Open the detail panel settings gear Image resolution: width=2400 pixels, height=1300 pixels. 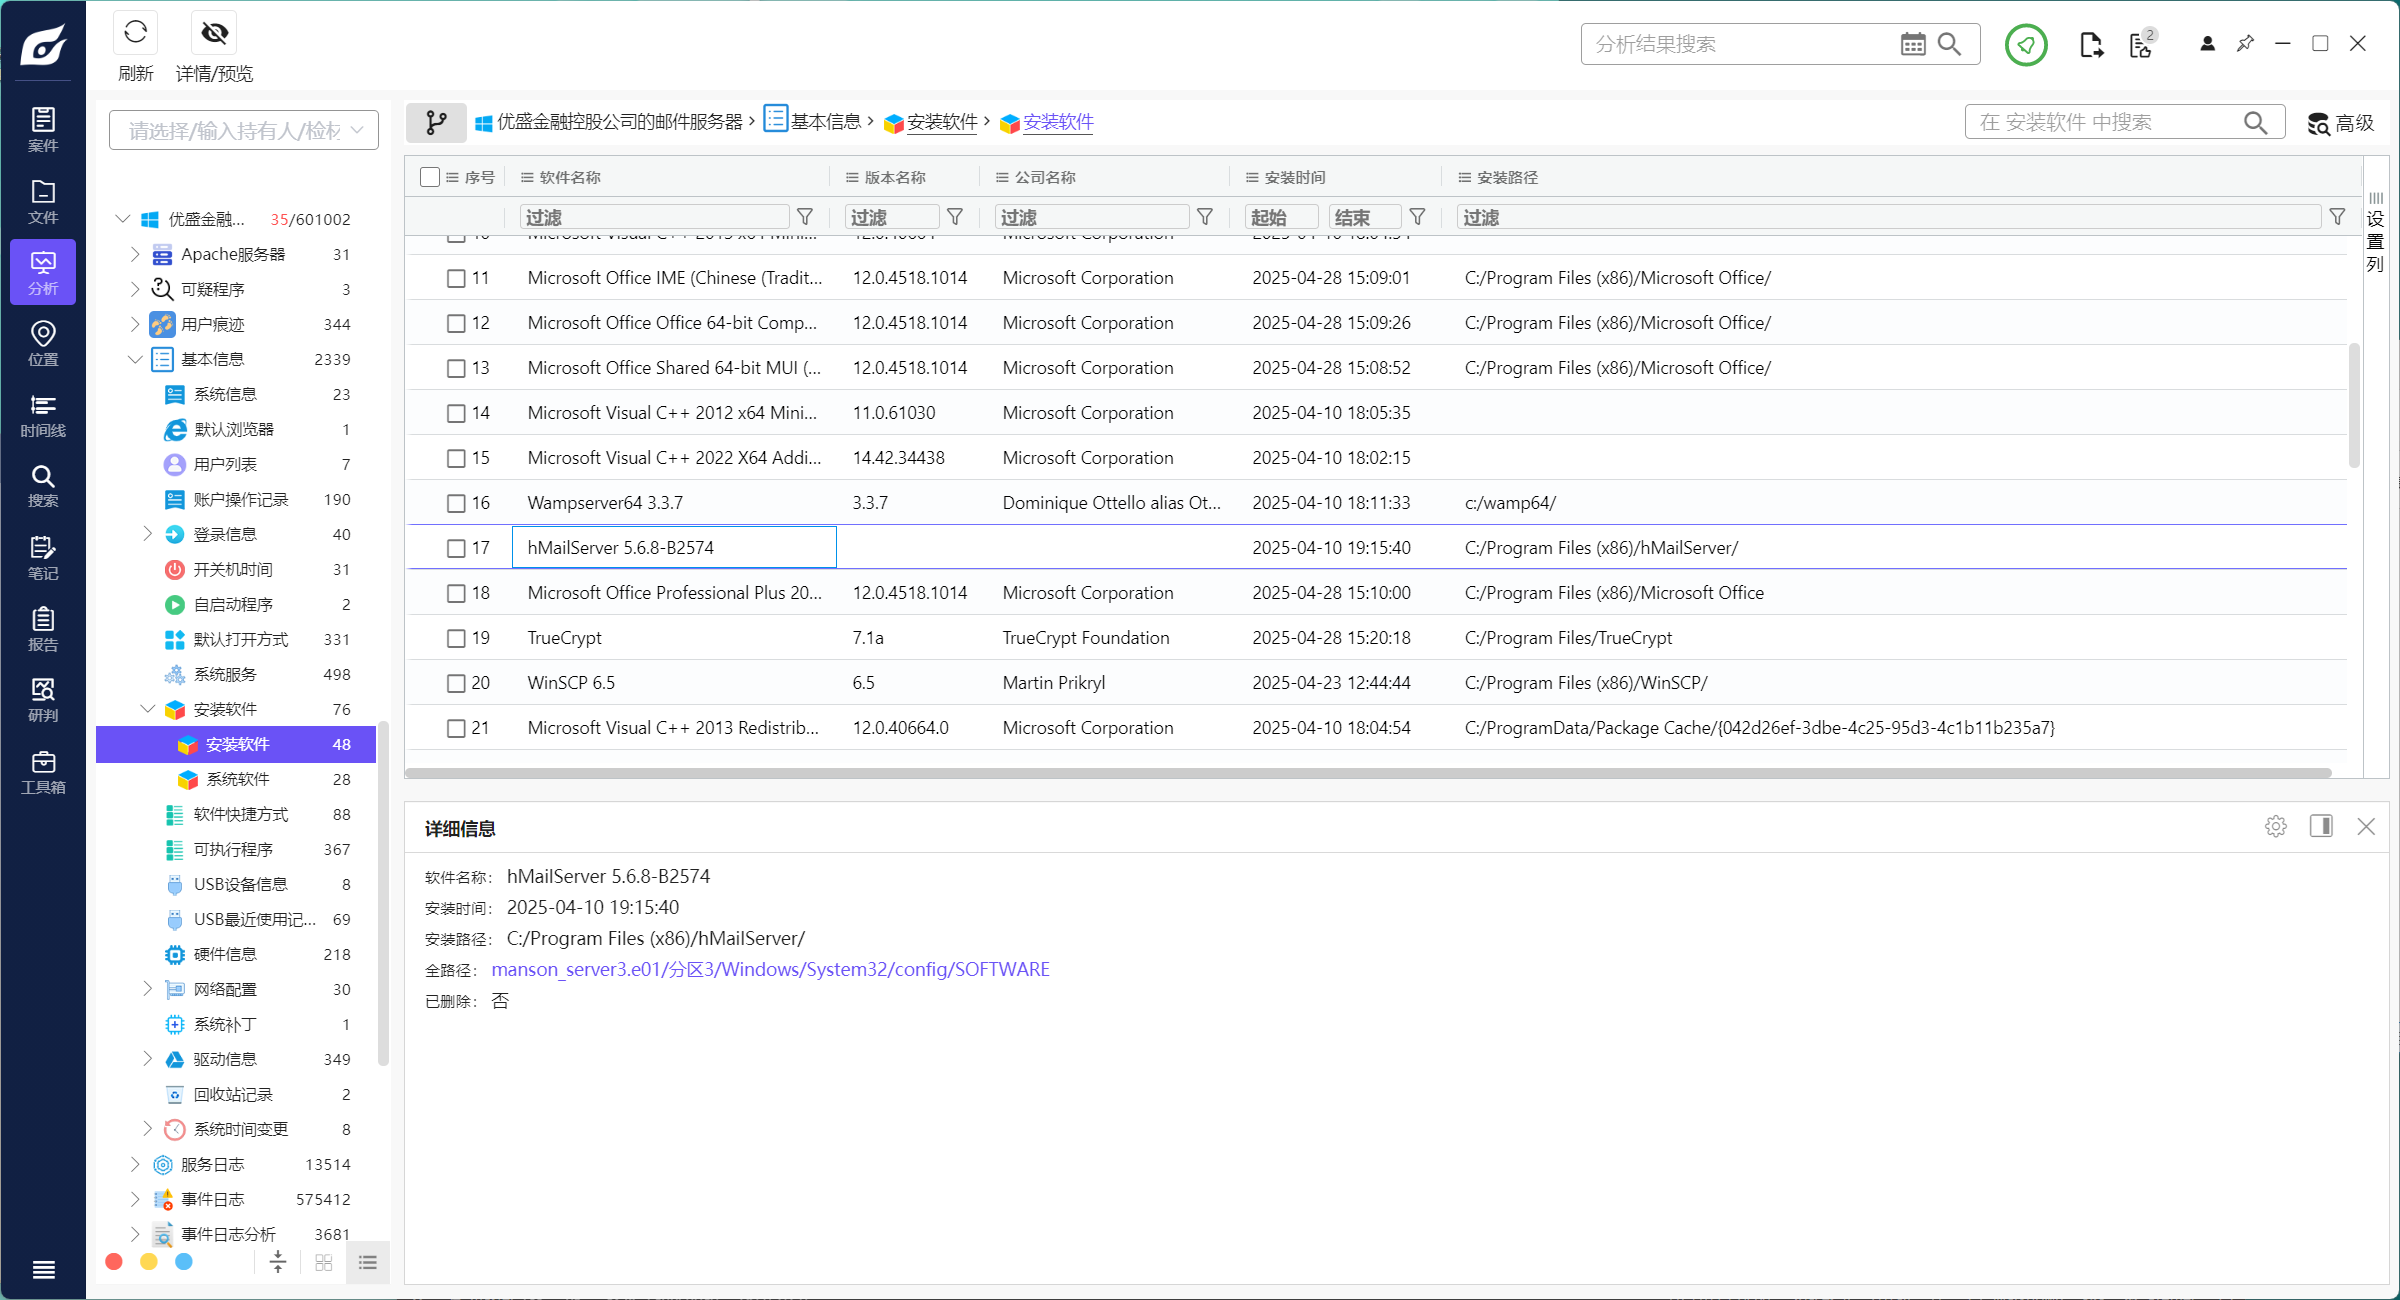click(x=2275, y=826)
